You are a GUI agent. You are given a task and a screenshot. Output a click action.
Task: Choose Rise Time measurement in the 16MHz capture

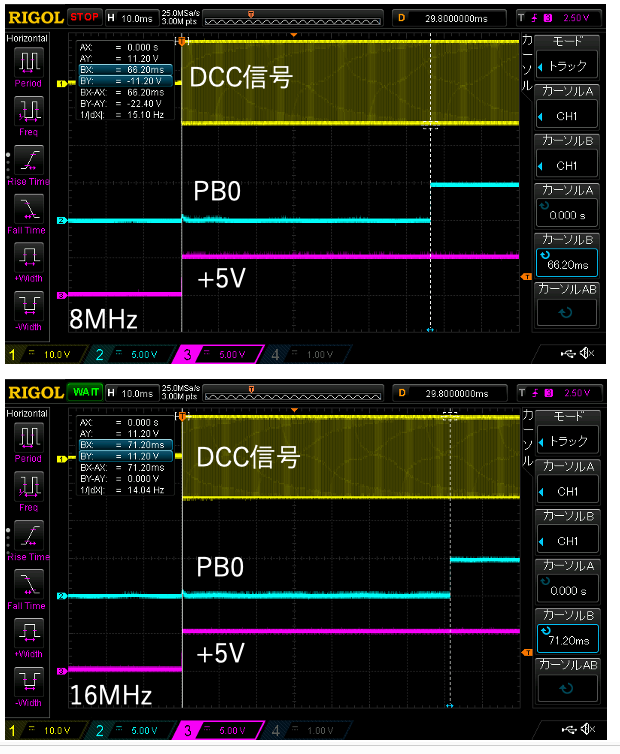pos(29,536)
